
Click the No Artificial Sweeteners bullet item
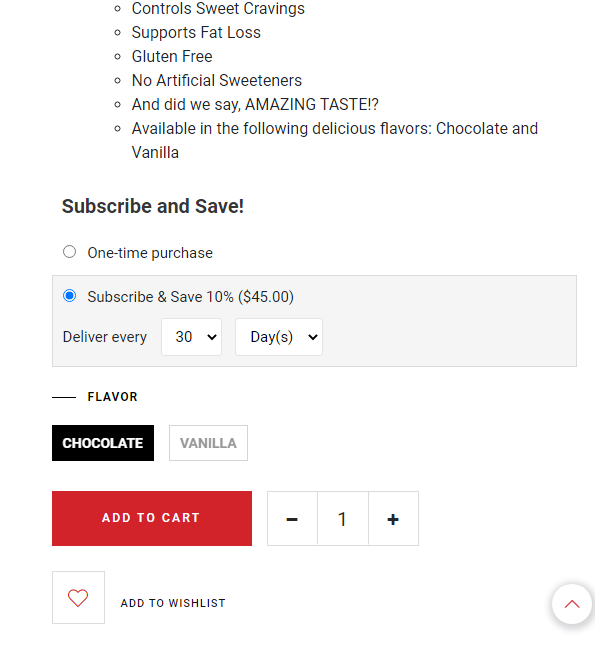click(217, 81)
